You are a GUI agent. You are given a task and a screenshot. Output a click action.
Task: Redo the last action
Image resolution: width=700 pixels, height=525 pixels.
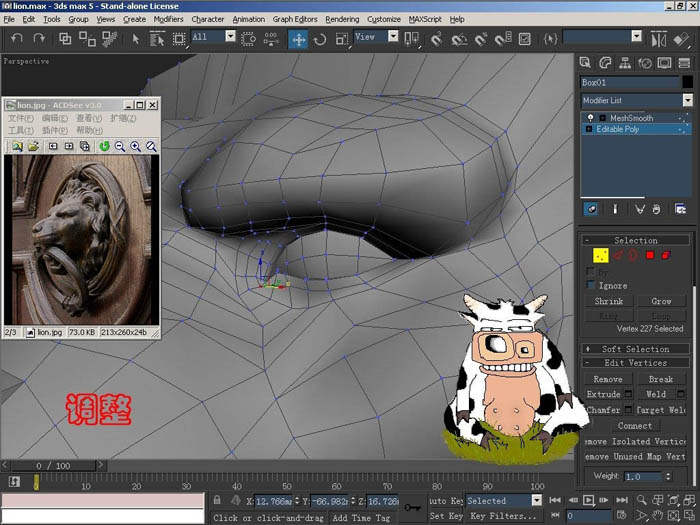(39, 39)
